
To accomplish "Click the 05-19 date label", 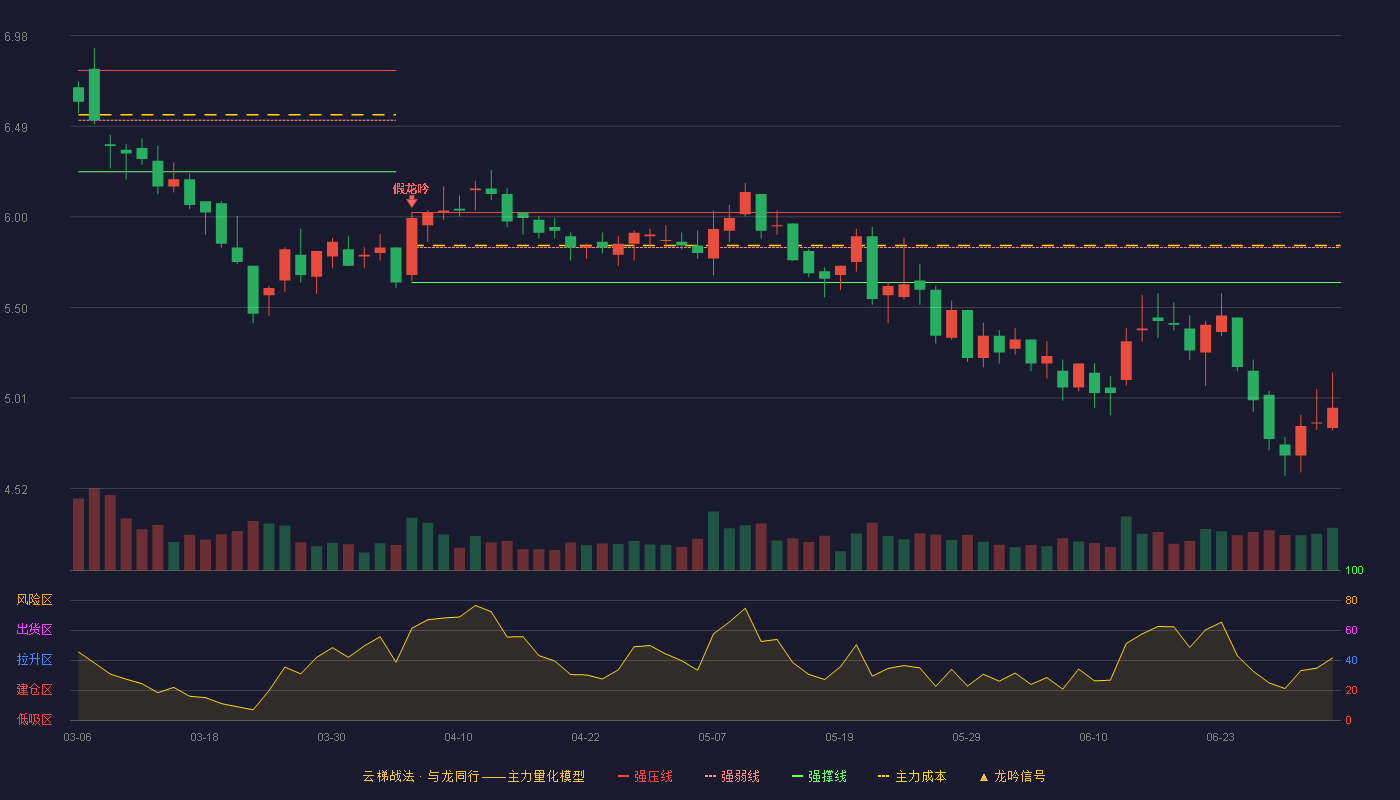I will 839,737.
